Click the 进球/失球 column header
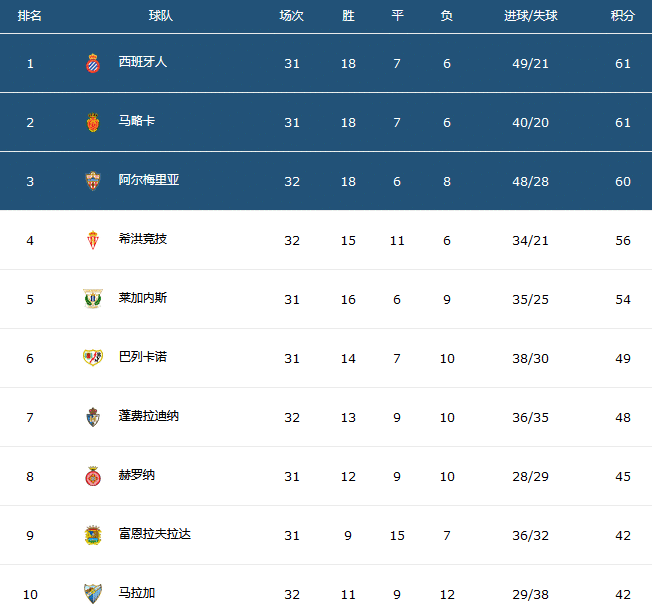Screen dimensions: 652x609 pyautogui.click(x=530, y=16)
